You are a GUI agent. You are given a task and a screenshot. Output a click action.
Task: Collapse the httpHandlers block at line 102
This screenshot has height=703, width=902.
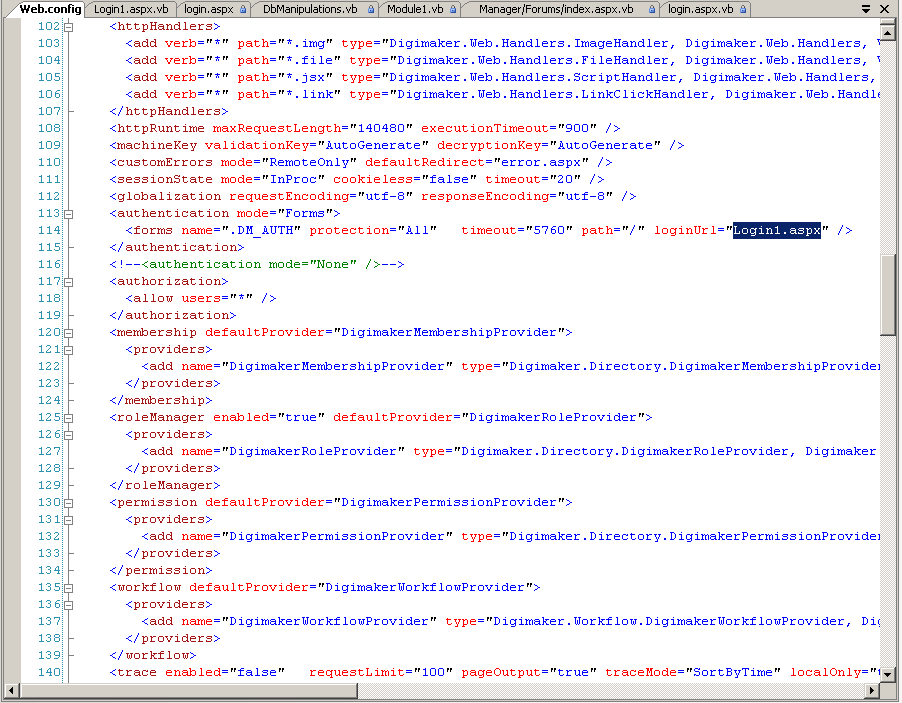tap(68, 26)
